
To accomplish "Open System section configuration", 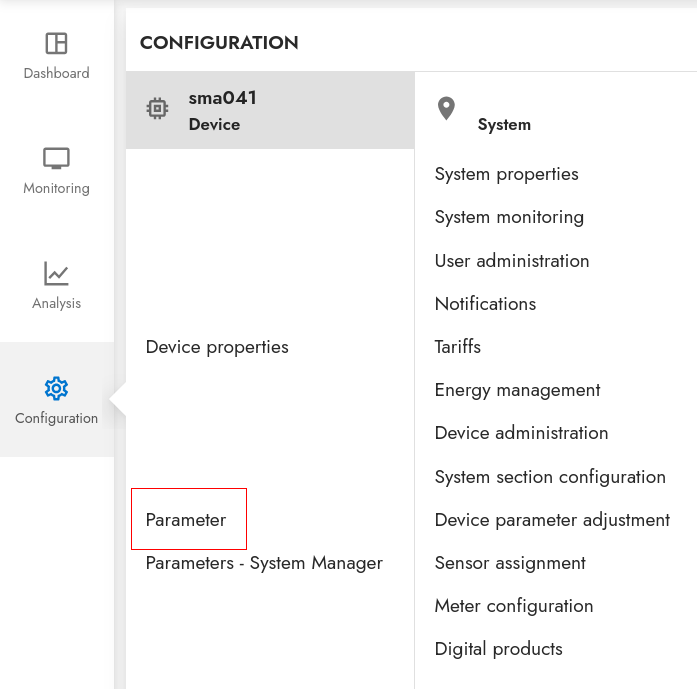I will pos(550,477).
